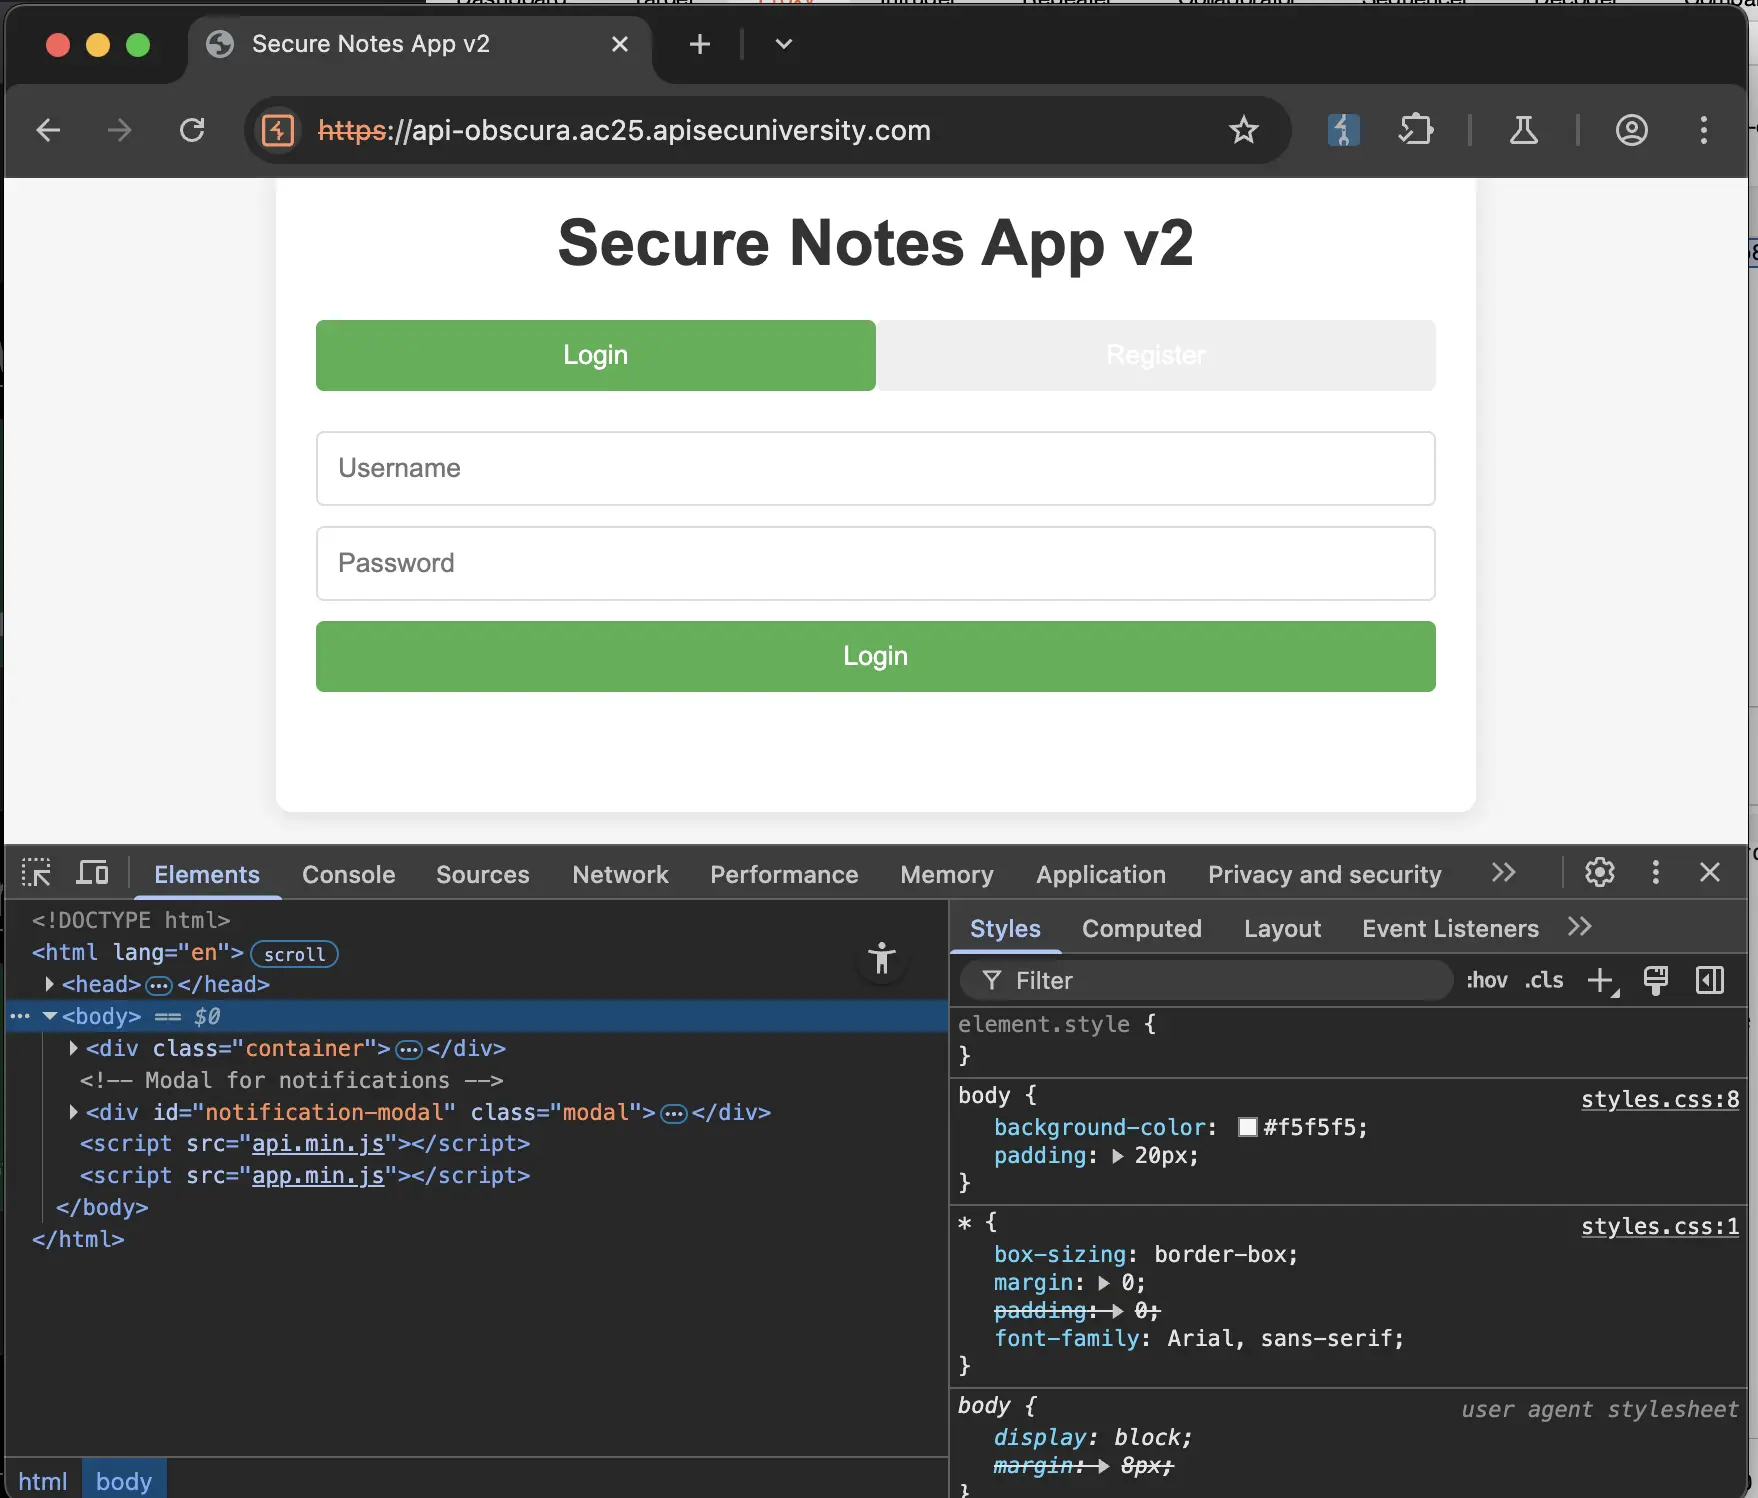This screenshot has width=1758, height=1498.
Task: Open Chrome's three-dot menu
Action: click(x=1704, y=130)
